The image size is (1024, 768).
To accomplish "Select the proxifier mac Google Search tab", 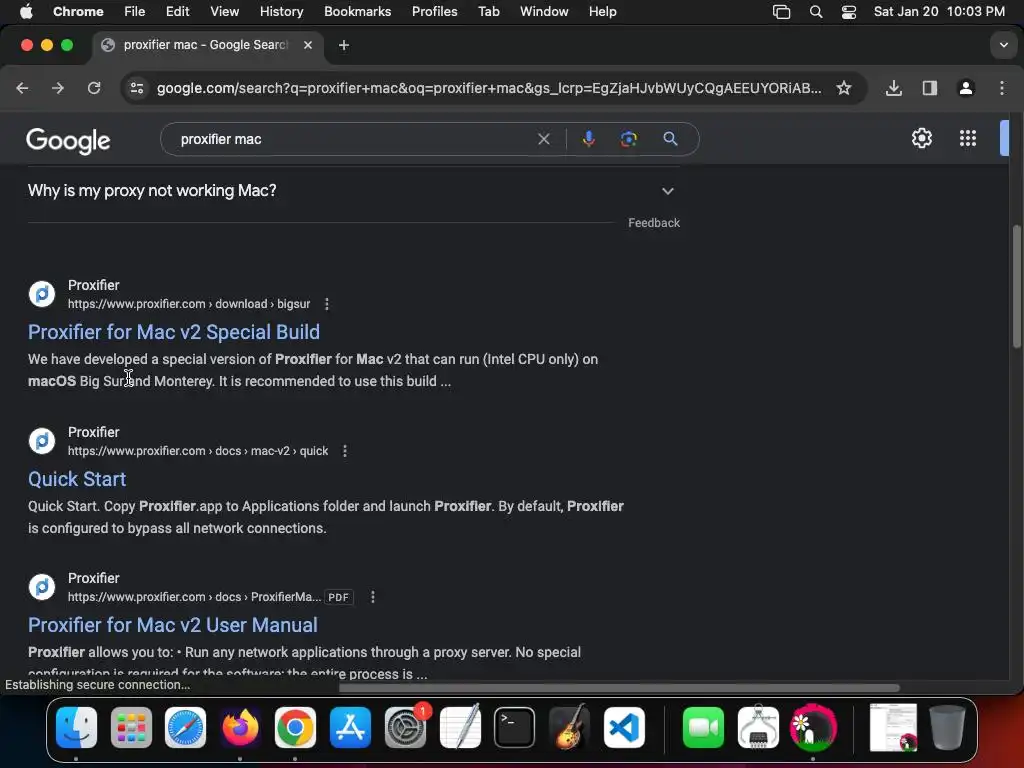I will pyautogui.click(x=208, y=45).
